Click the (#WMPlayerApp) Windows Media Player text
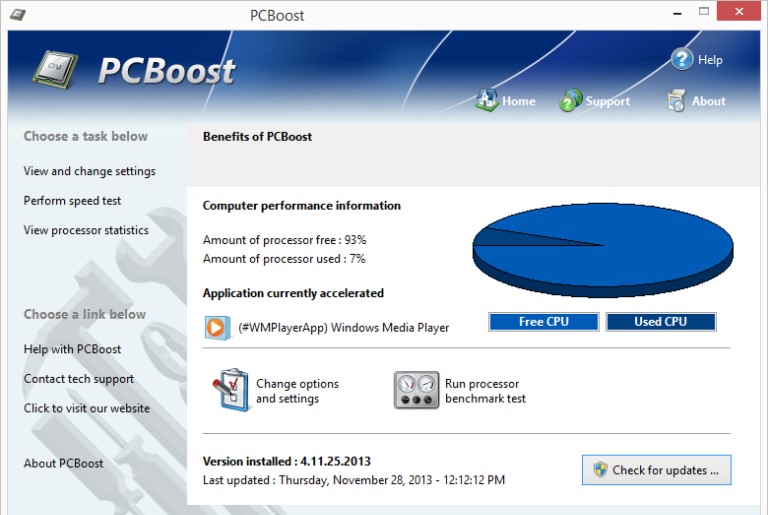 pos(343,327)
